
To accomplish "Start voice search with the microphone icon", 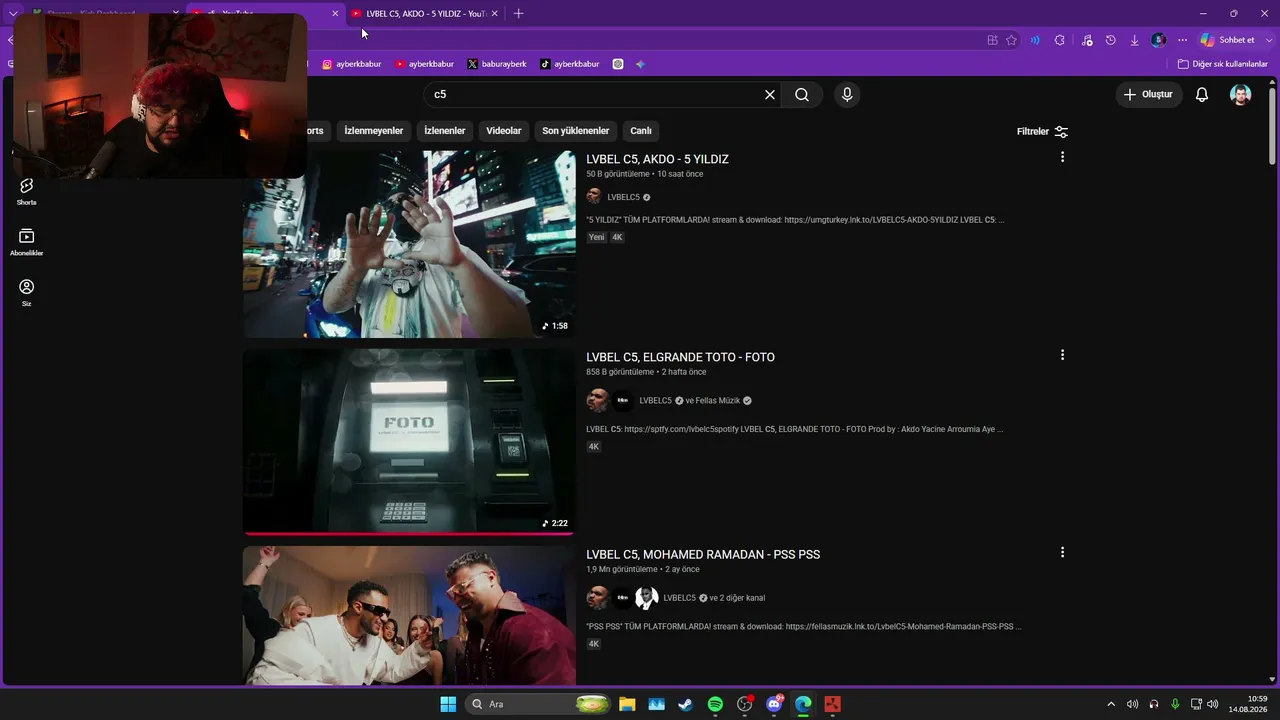I will 847,95.
